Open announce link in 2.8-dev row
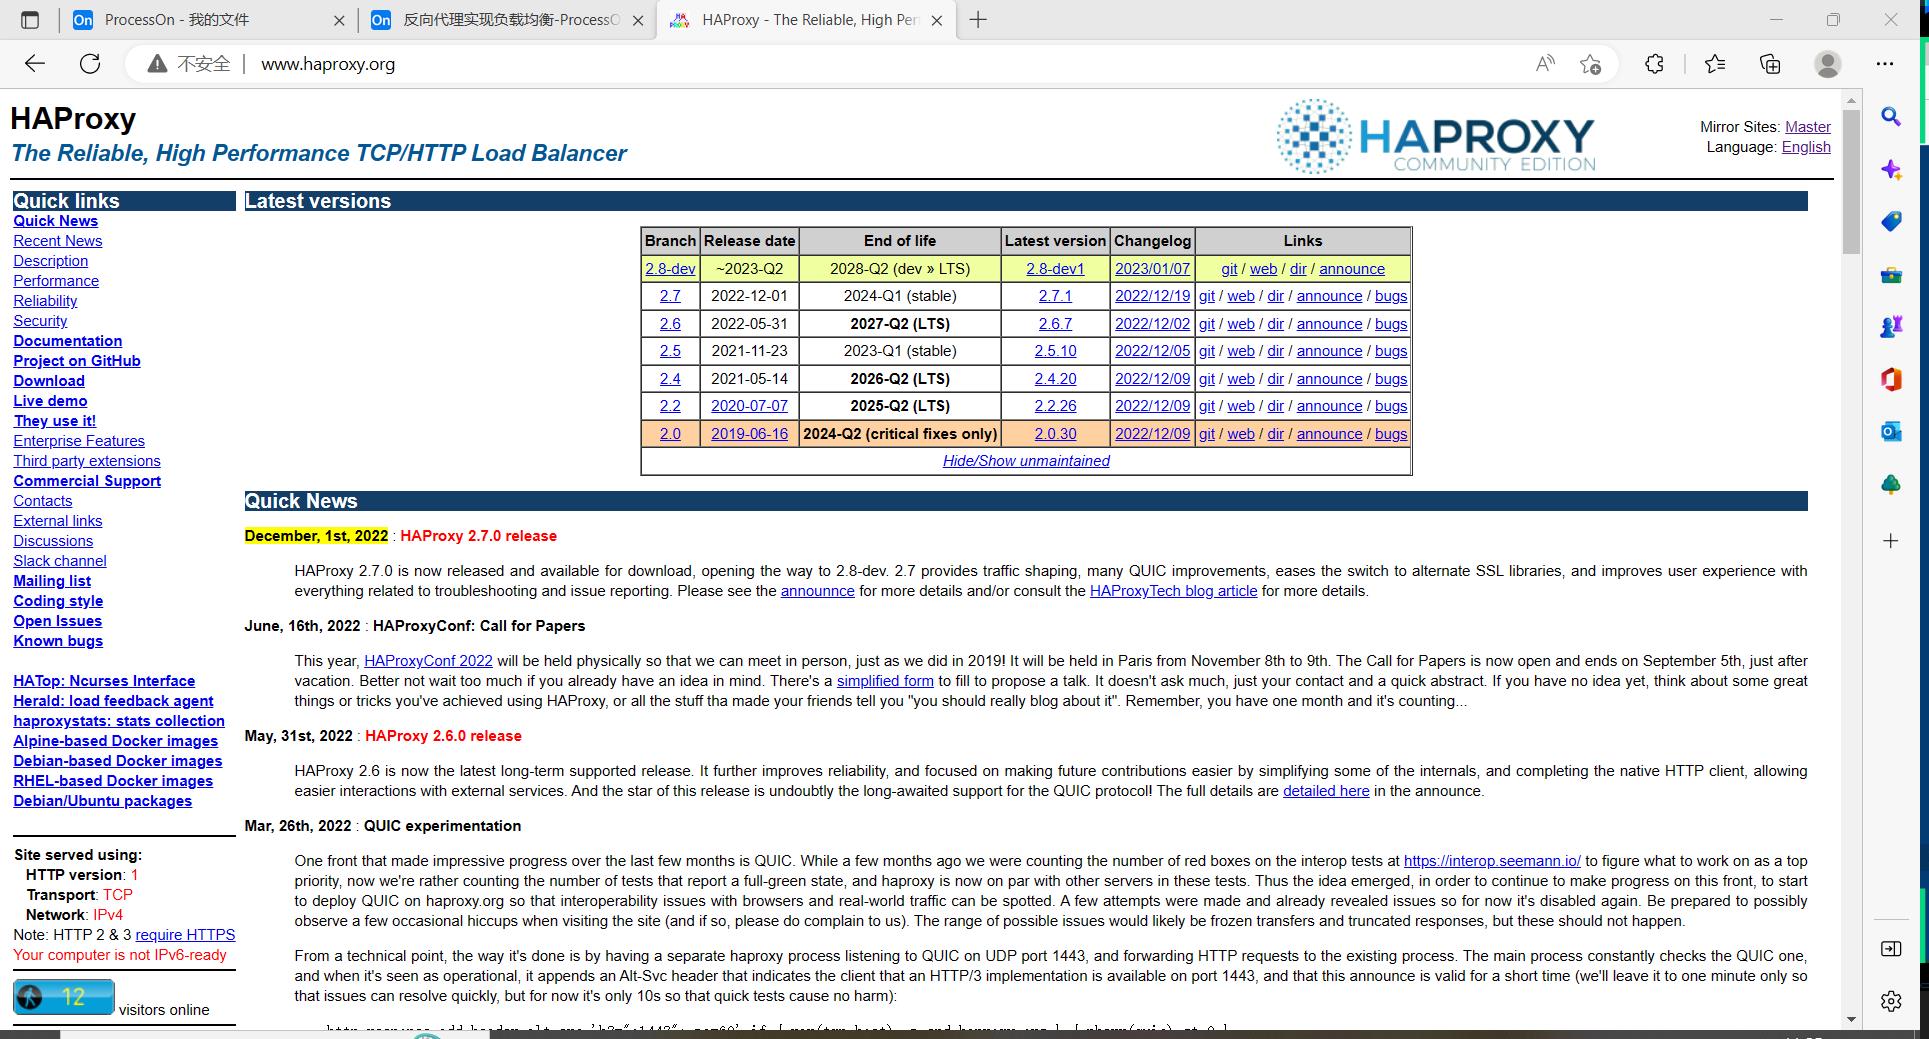This screenshot has width=1929, height=1039. 1352,269
